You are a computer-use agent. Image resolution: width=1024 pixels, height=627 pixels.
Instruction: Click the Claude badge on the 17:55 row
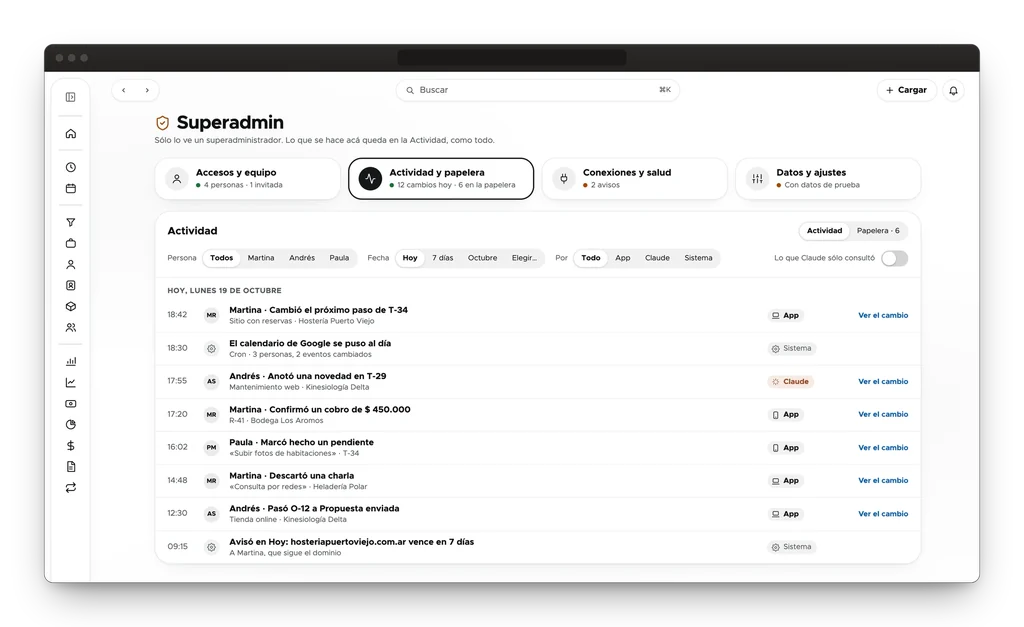coord(790,381)
